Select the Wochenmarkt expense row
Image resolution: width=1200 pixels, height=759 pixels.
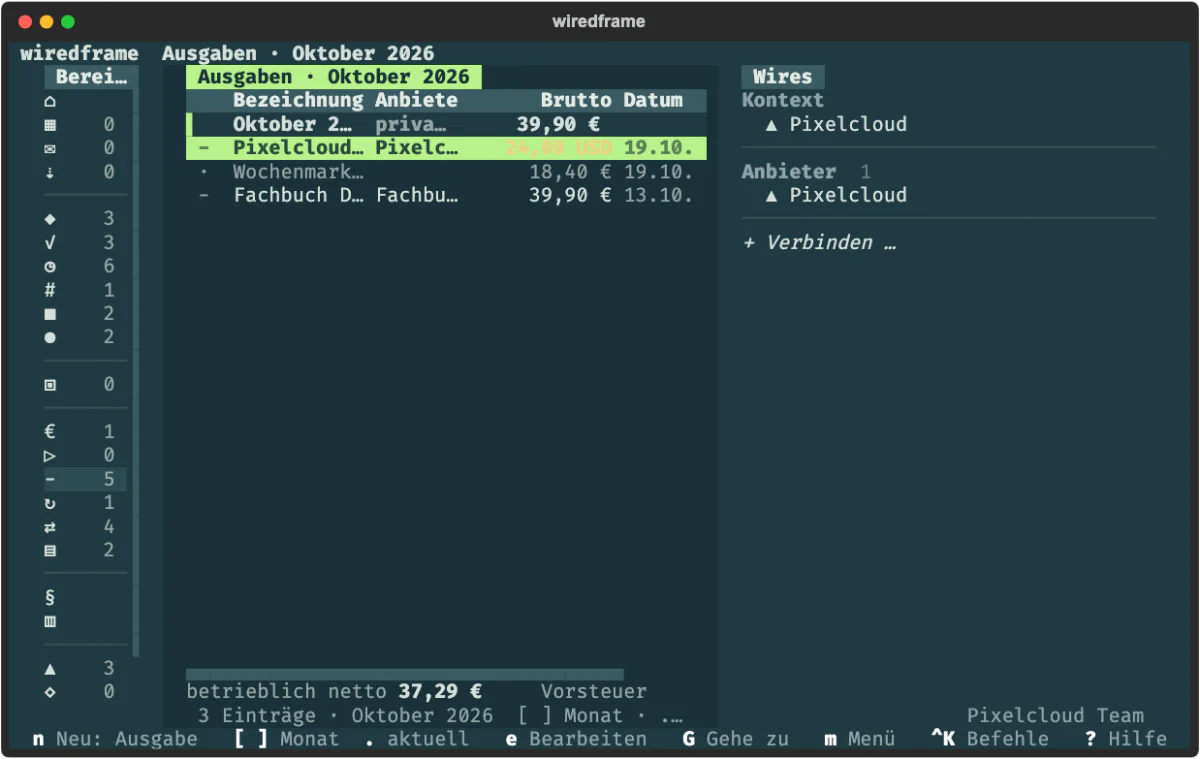pos(446,172)
